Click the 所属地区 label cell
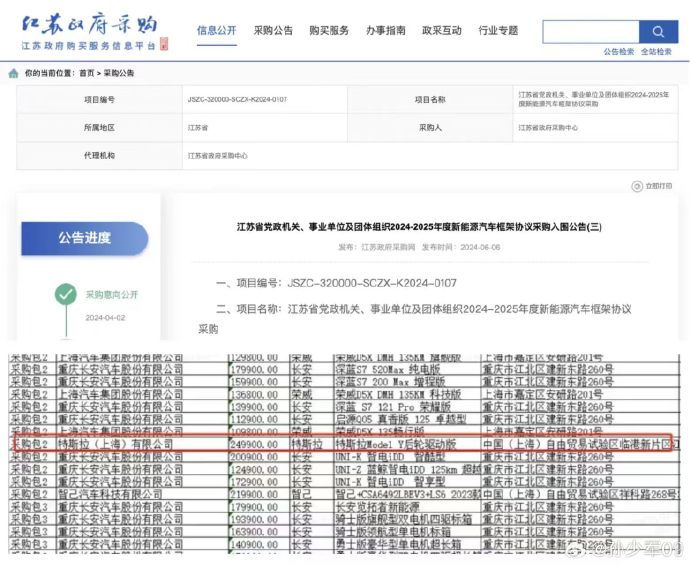Screen dimensions: 690x565 (99, 128)
